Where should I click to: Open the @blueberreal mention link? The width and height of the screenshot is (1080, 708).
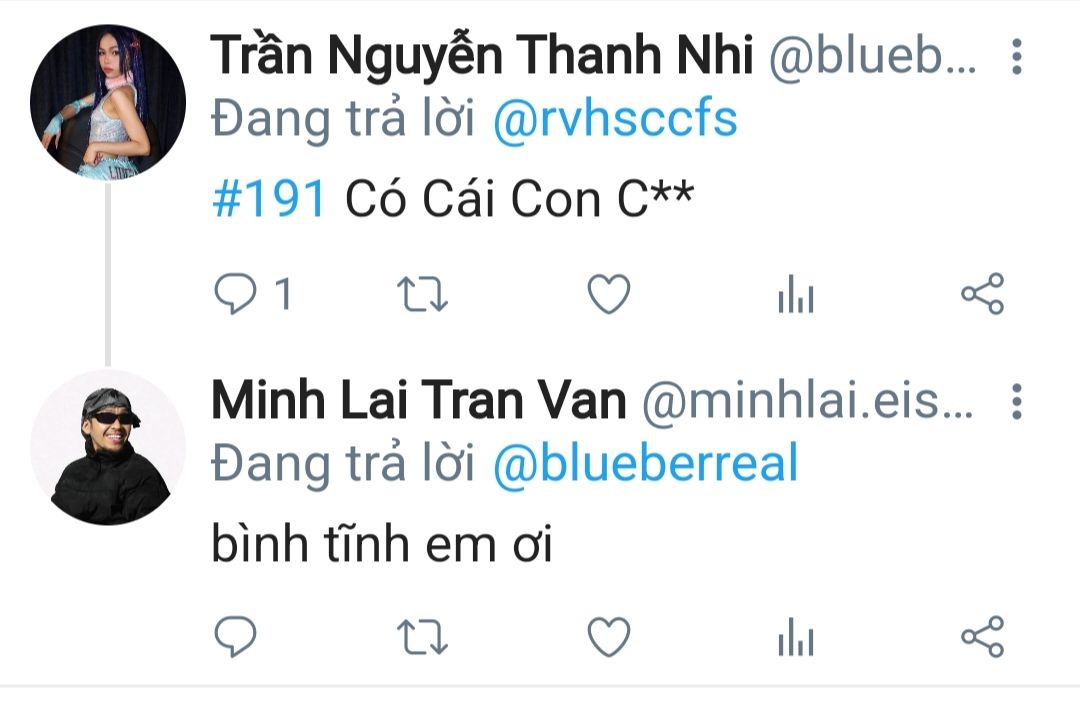coord(645,463)
